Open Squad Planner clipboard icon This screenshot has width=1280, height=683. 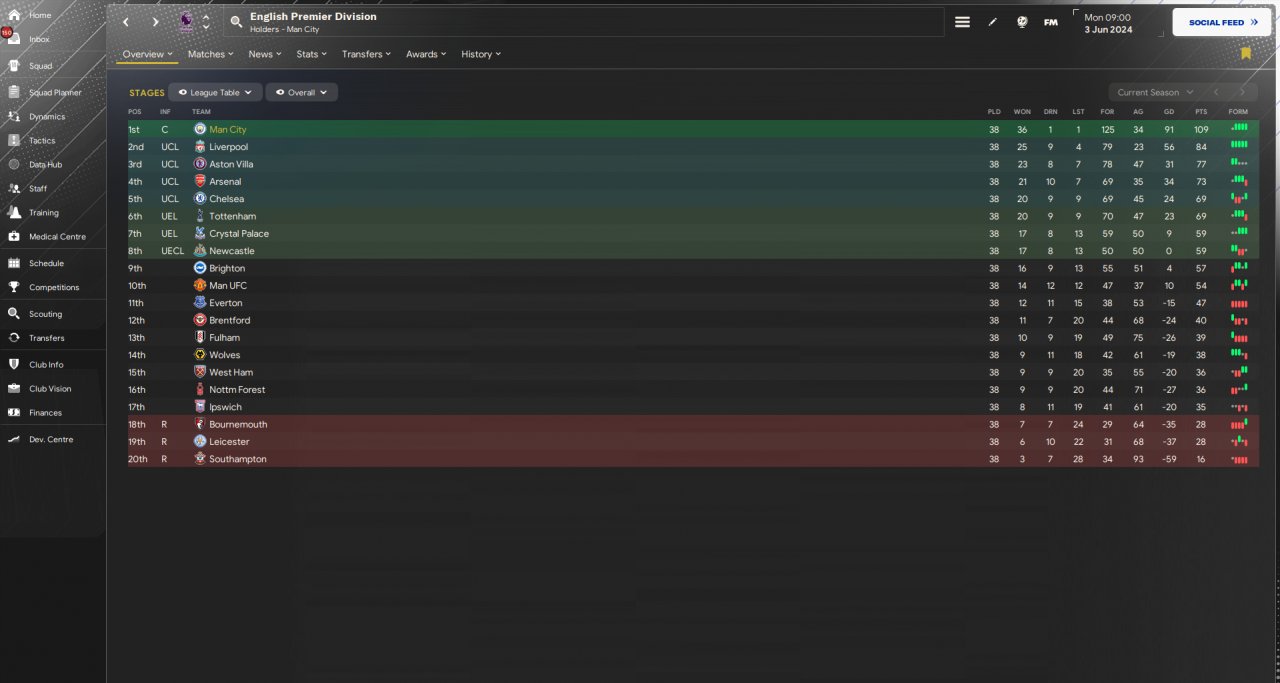click(13, 92)
